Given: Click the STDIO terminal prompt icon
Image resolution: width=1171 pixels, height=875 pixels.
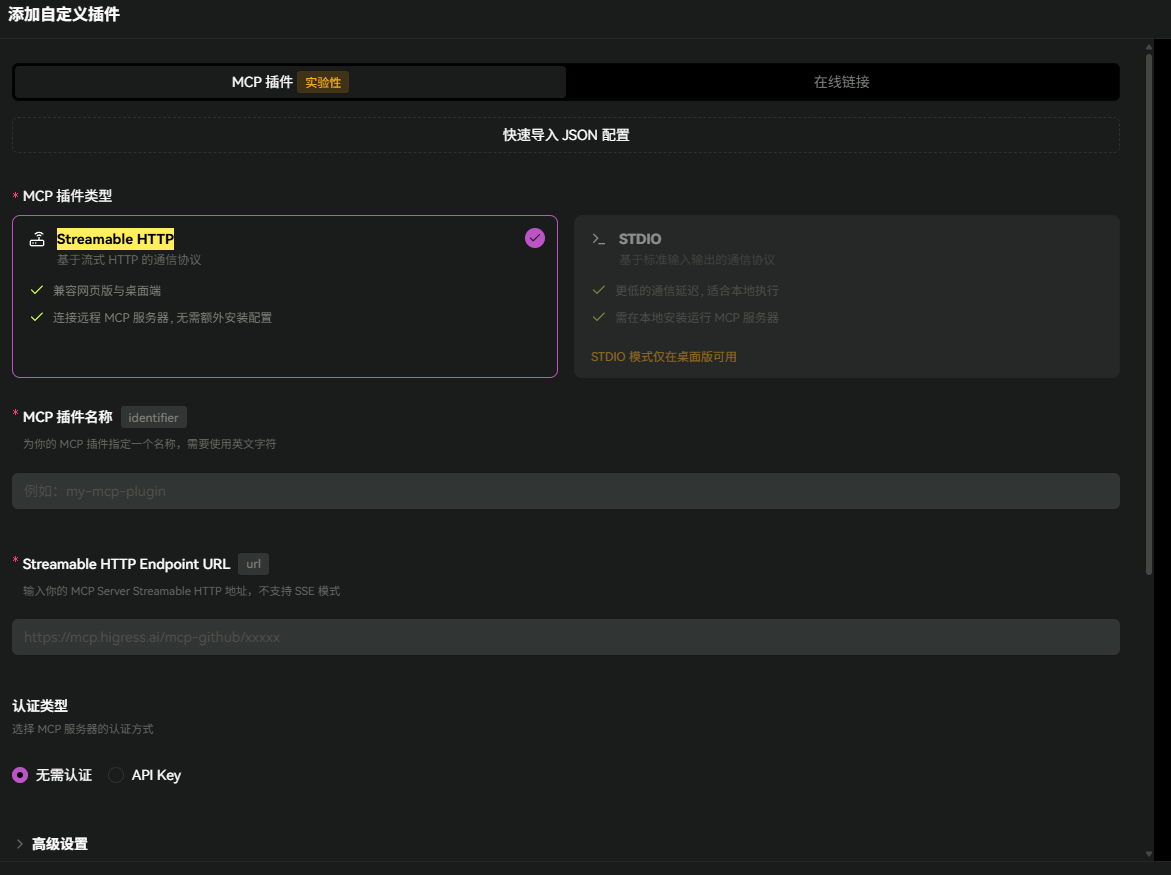Looking at the screenshot, I should pyautogui.click(x=599, y=239).
